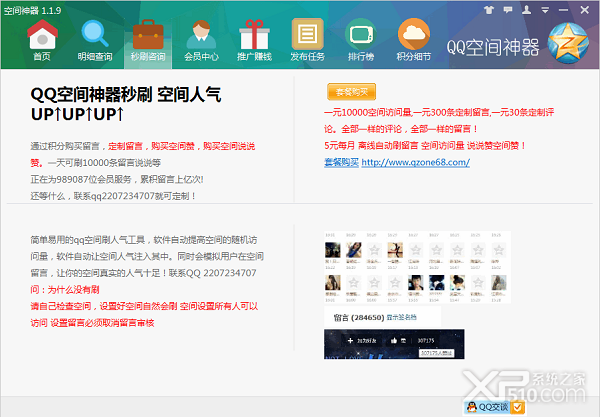
Task: Click red text 一元10000空间访问量
Action: pos(368,112)
